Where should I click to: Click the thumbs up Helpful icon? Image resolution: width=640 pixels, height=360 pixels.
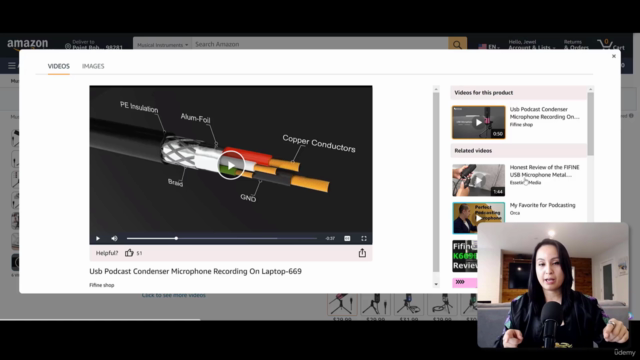coord(129,253)
